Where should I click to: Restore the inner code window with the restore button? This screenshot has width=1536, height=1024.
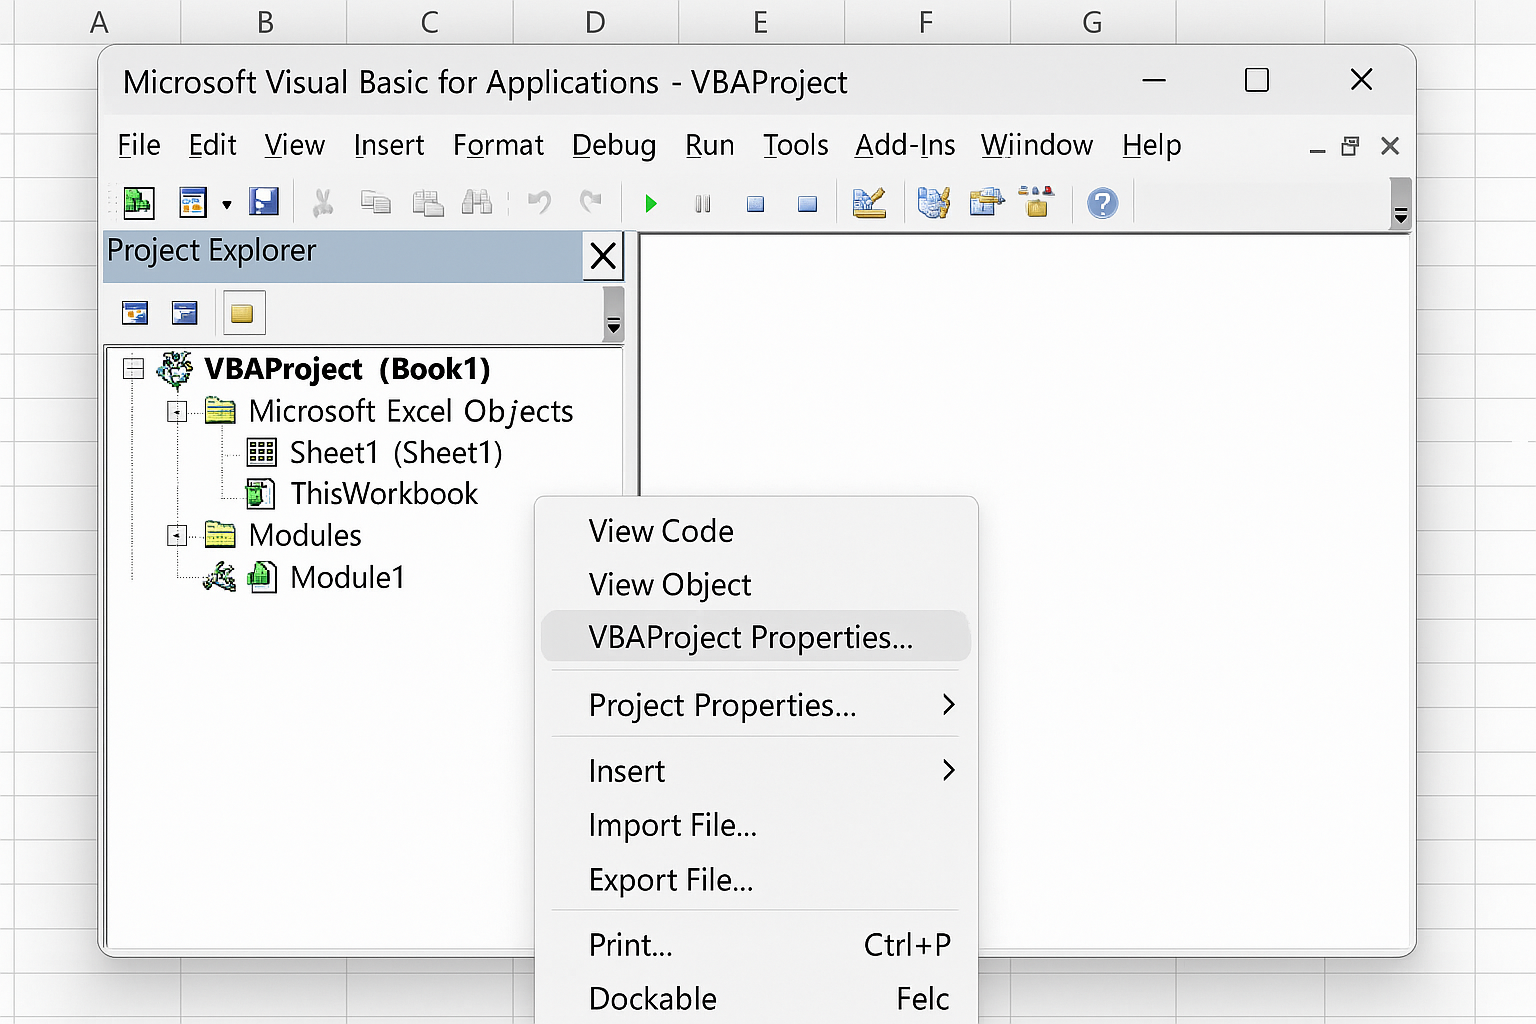[x=1350, y=146]
